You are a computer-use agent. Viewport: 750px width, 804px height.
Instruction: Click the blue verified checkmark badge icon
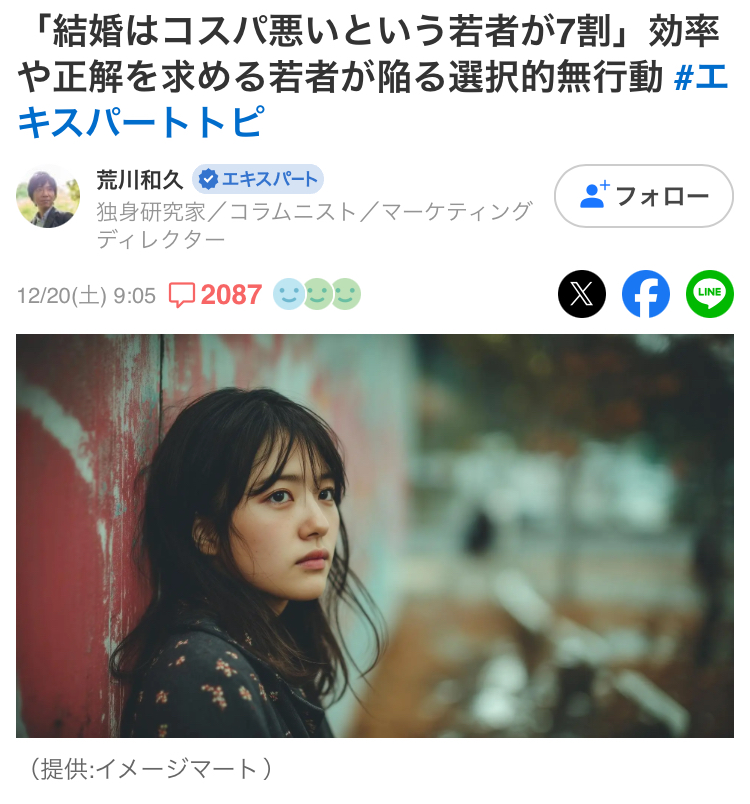click(x=208, y=179)
